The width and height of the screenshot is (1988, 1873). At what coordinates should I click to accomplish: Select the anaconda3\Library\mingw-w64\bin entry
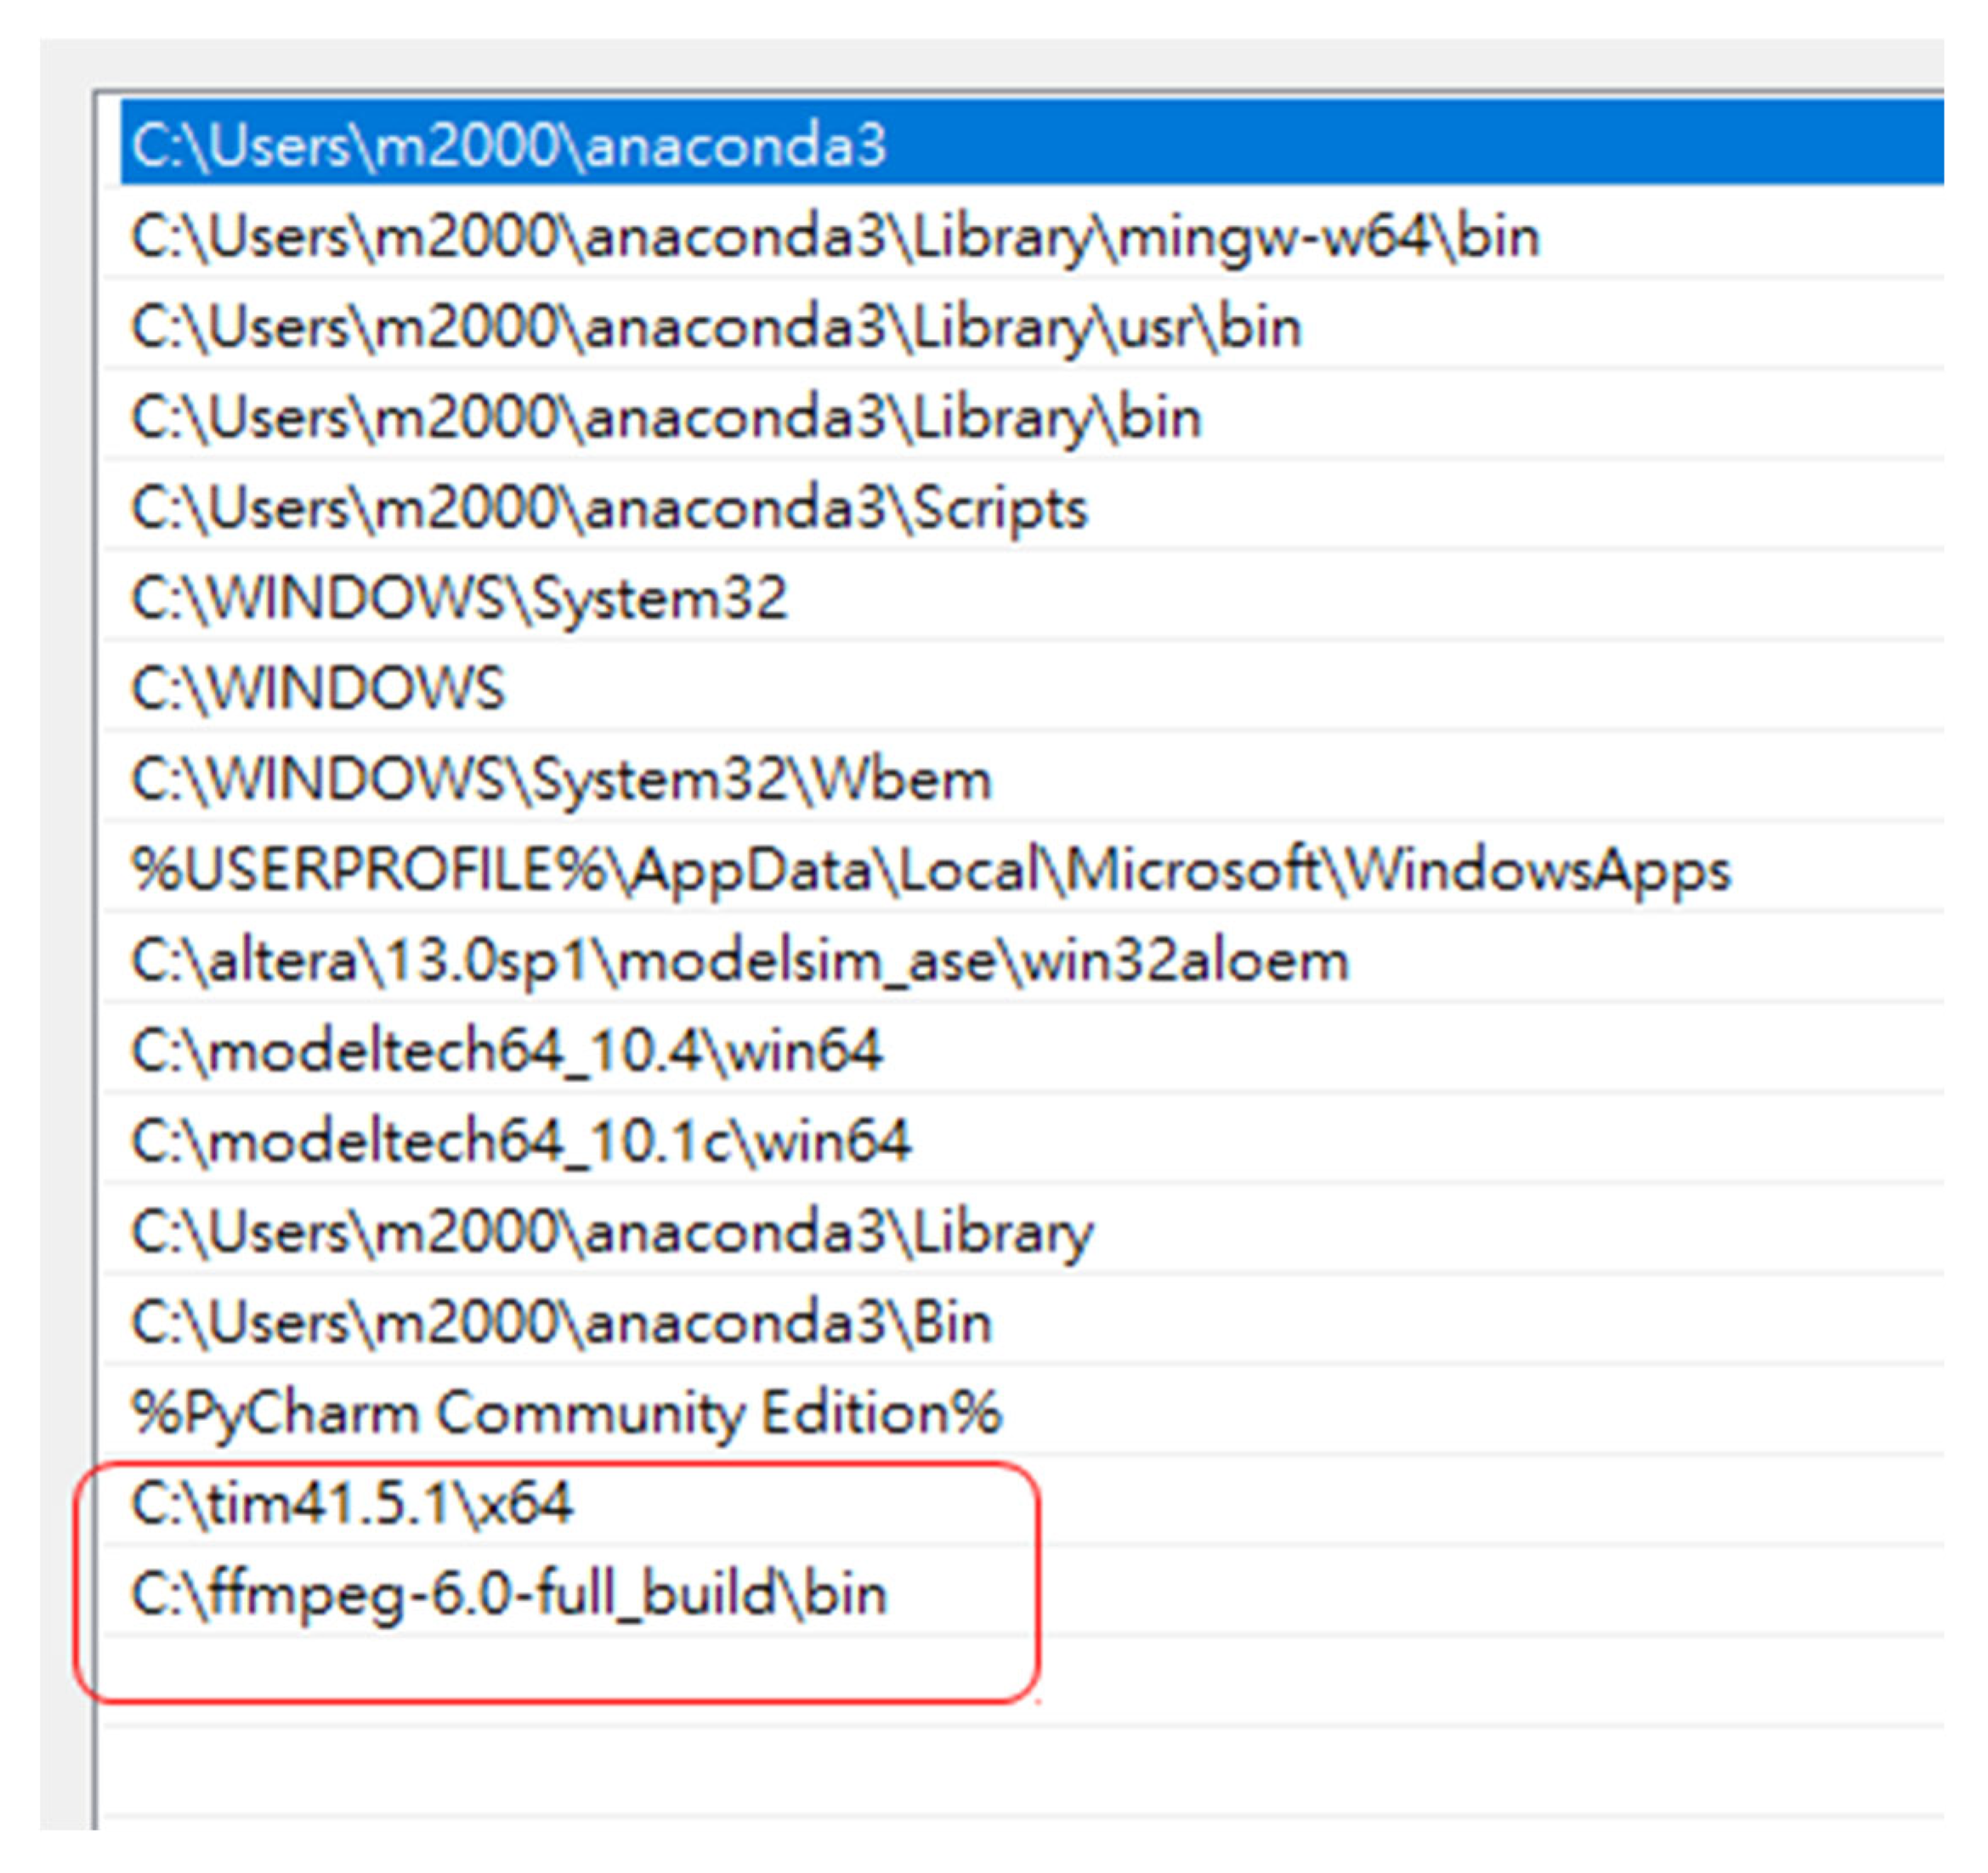coord(835,237)
